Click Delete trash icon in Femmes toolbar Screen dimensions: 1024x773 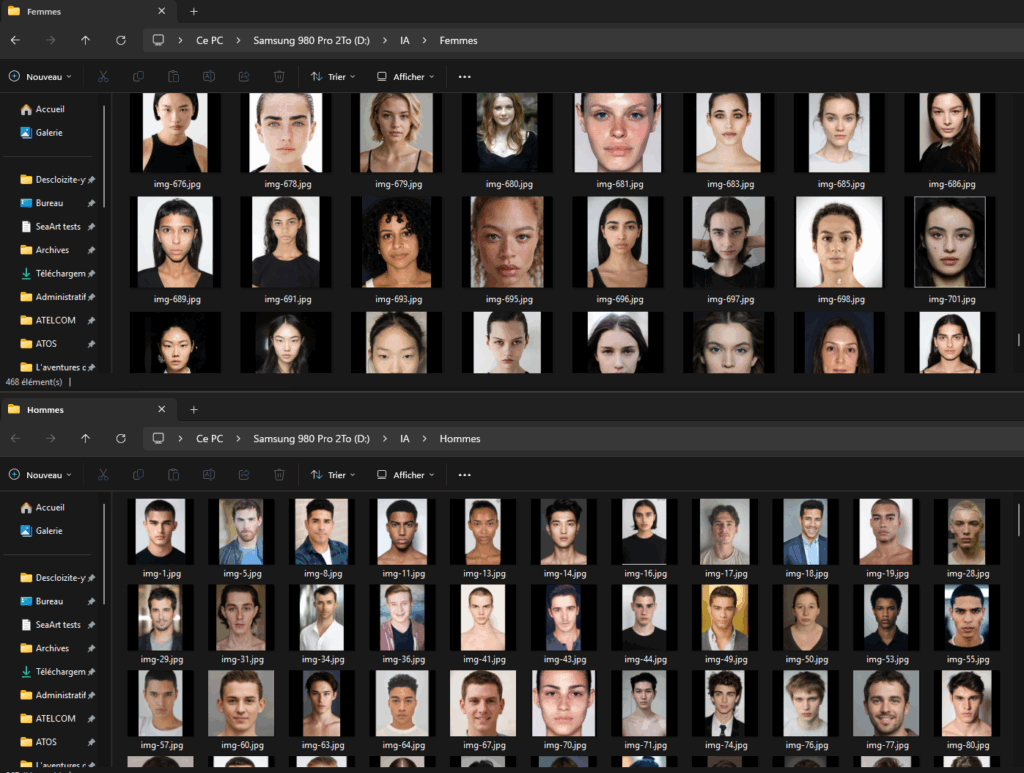[280, 77]
